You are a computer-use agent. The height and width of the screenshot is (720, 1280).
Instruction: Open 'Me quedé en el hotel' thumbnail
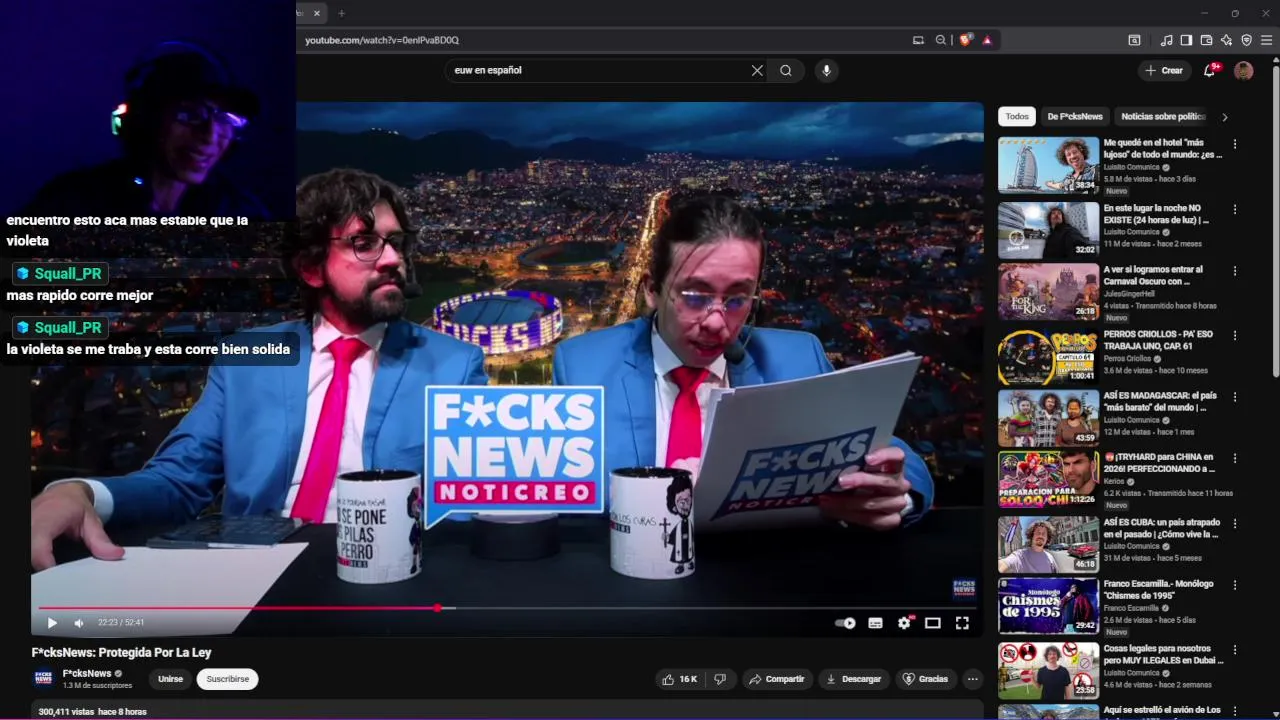(x=1048, y=165)
